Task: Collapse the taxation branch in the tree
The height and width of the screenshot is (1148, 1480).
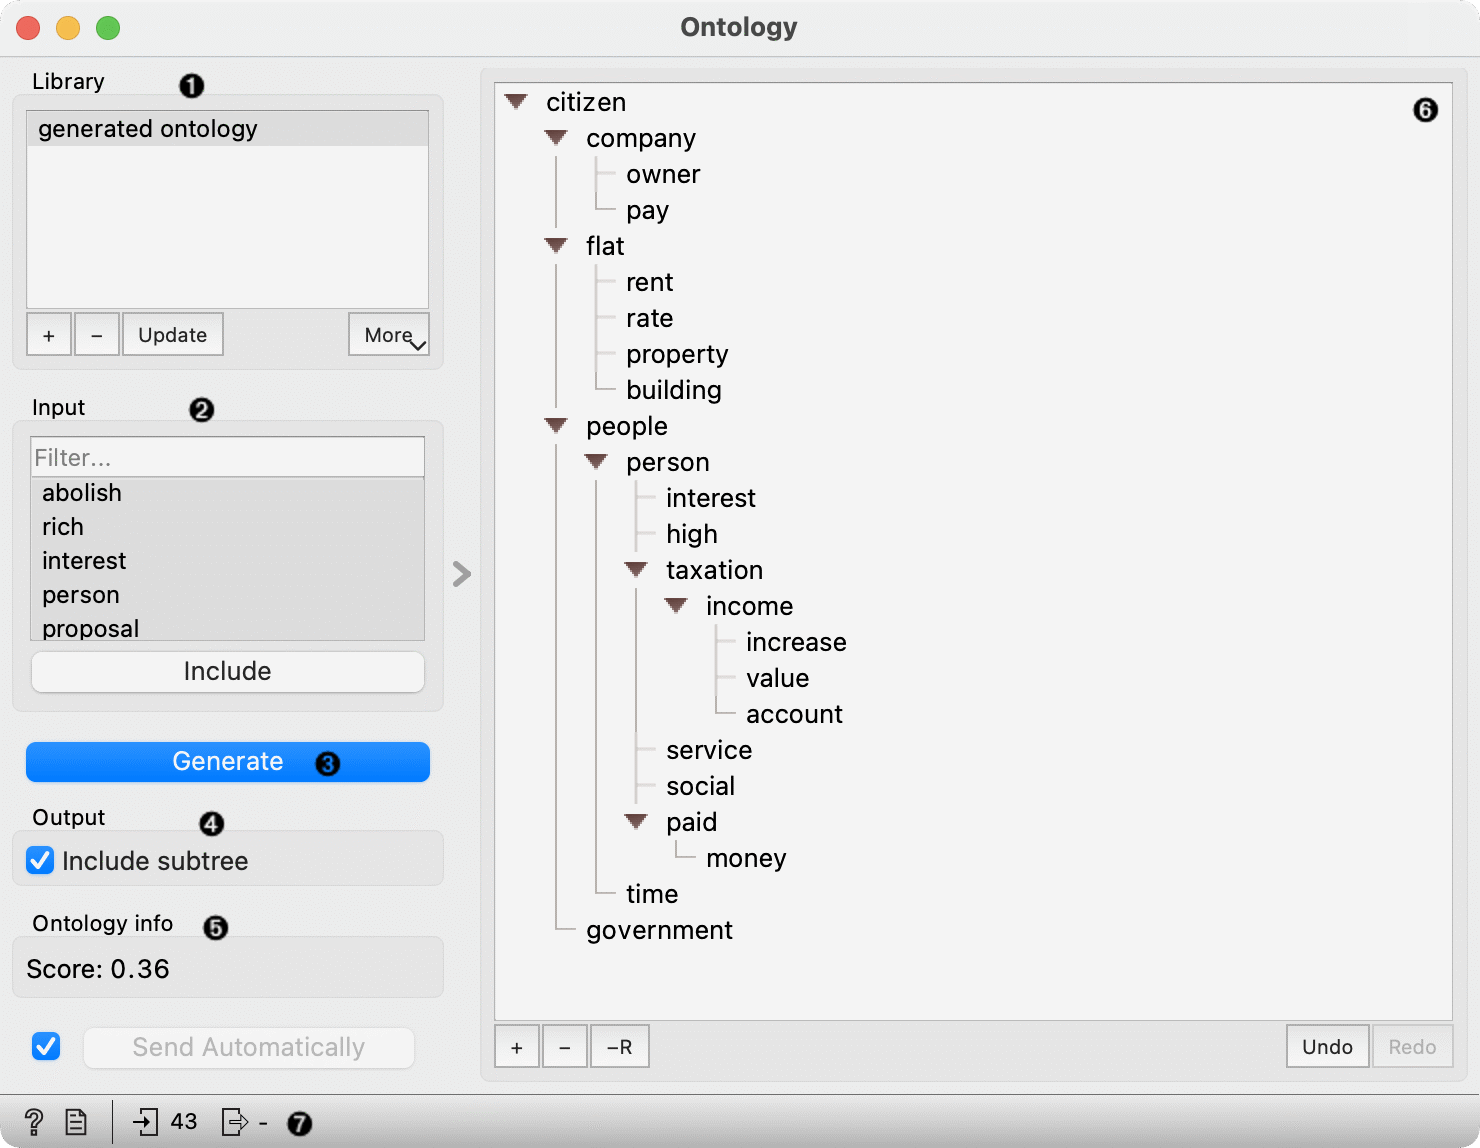Action: pyautogui.click(x=636, y=569)
